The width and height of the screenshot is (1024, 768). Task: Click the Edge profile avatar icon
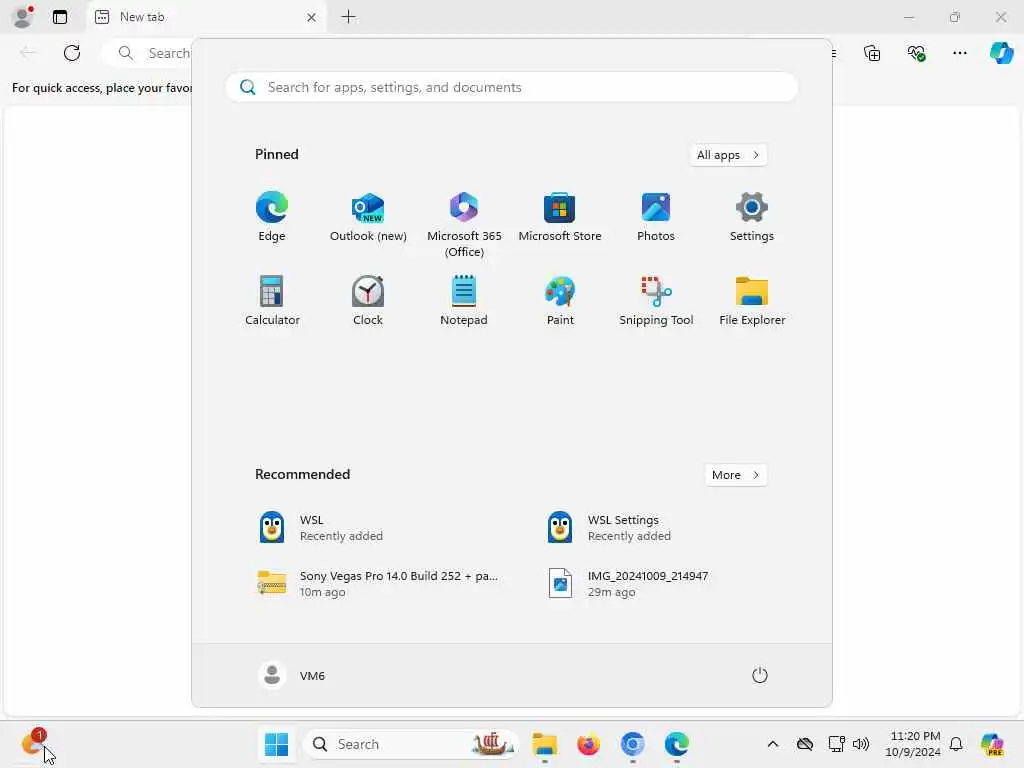click(23, 17)
